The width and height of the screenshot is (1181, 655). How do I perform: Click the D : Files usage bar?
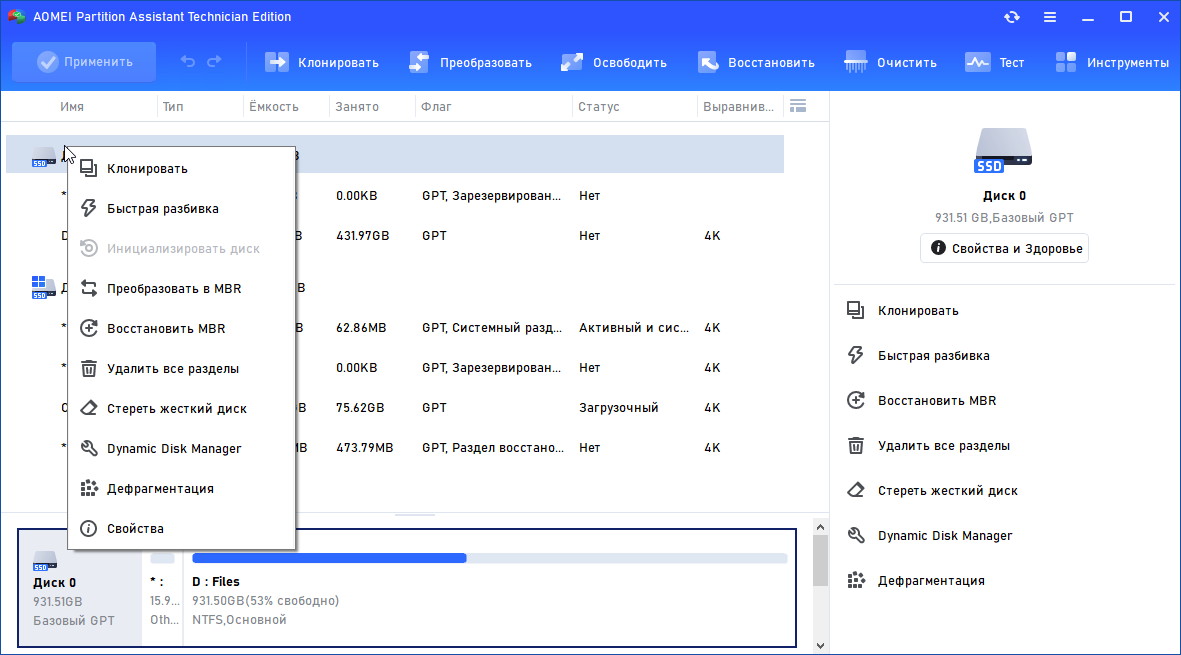click(490, 558)
